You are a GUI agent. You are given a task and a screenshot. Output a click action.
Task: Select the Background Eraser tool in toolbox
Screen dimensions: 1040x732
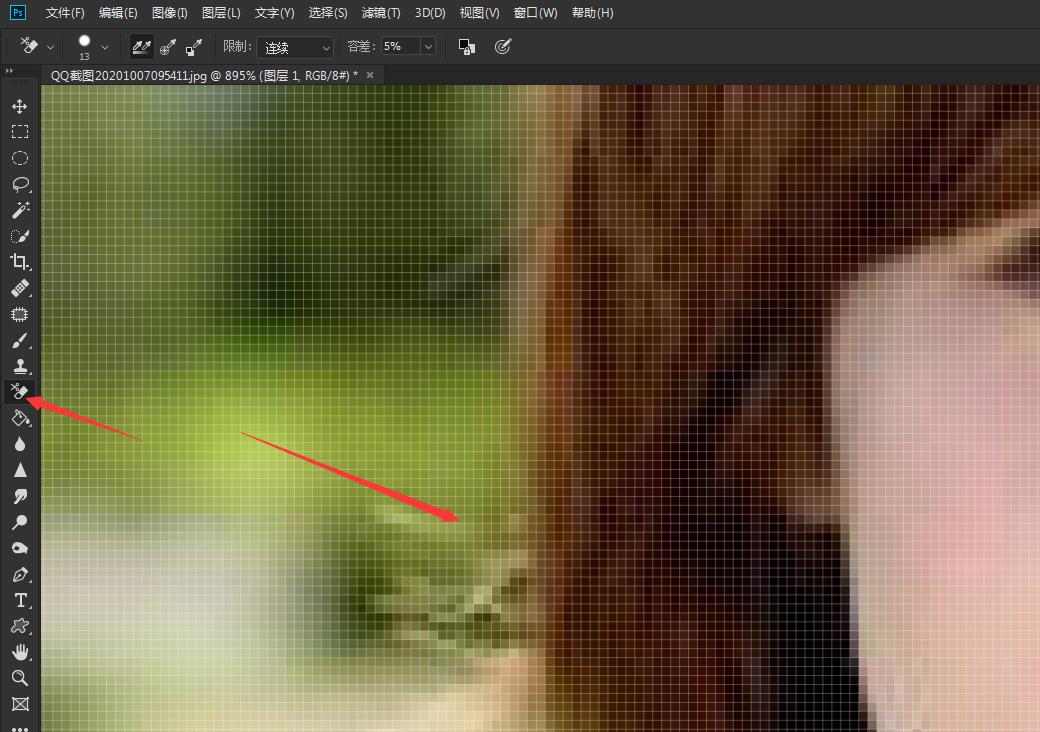(x=20, y=392)
